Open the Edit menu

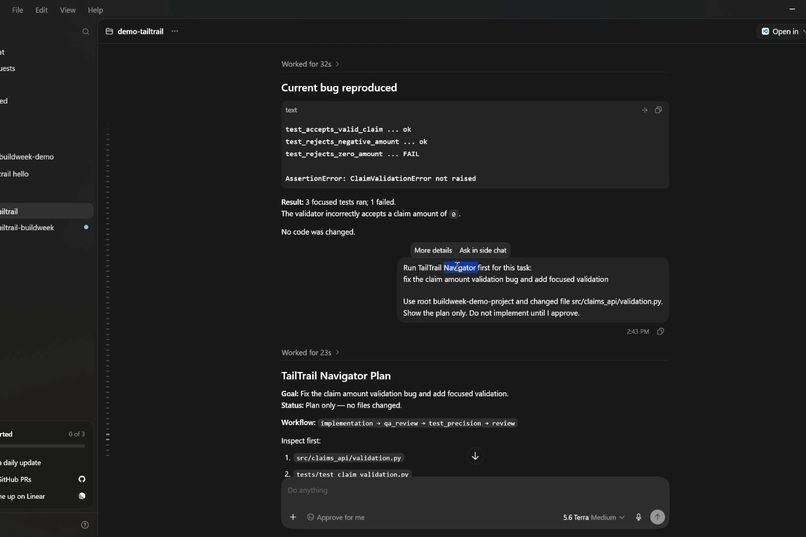pyautogui.click(x=41, y=10)
